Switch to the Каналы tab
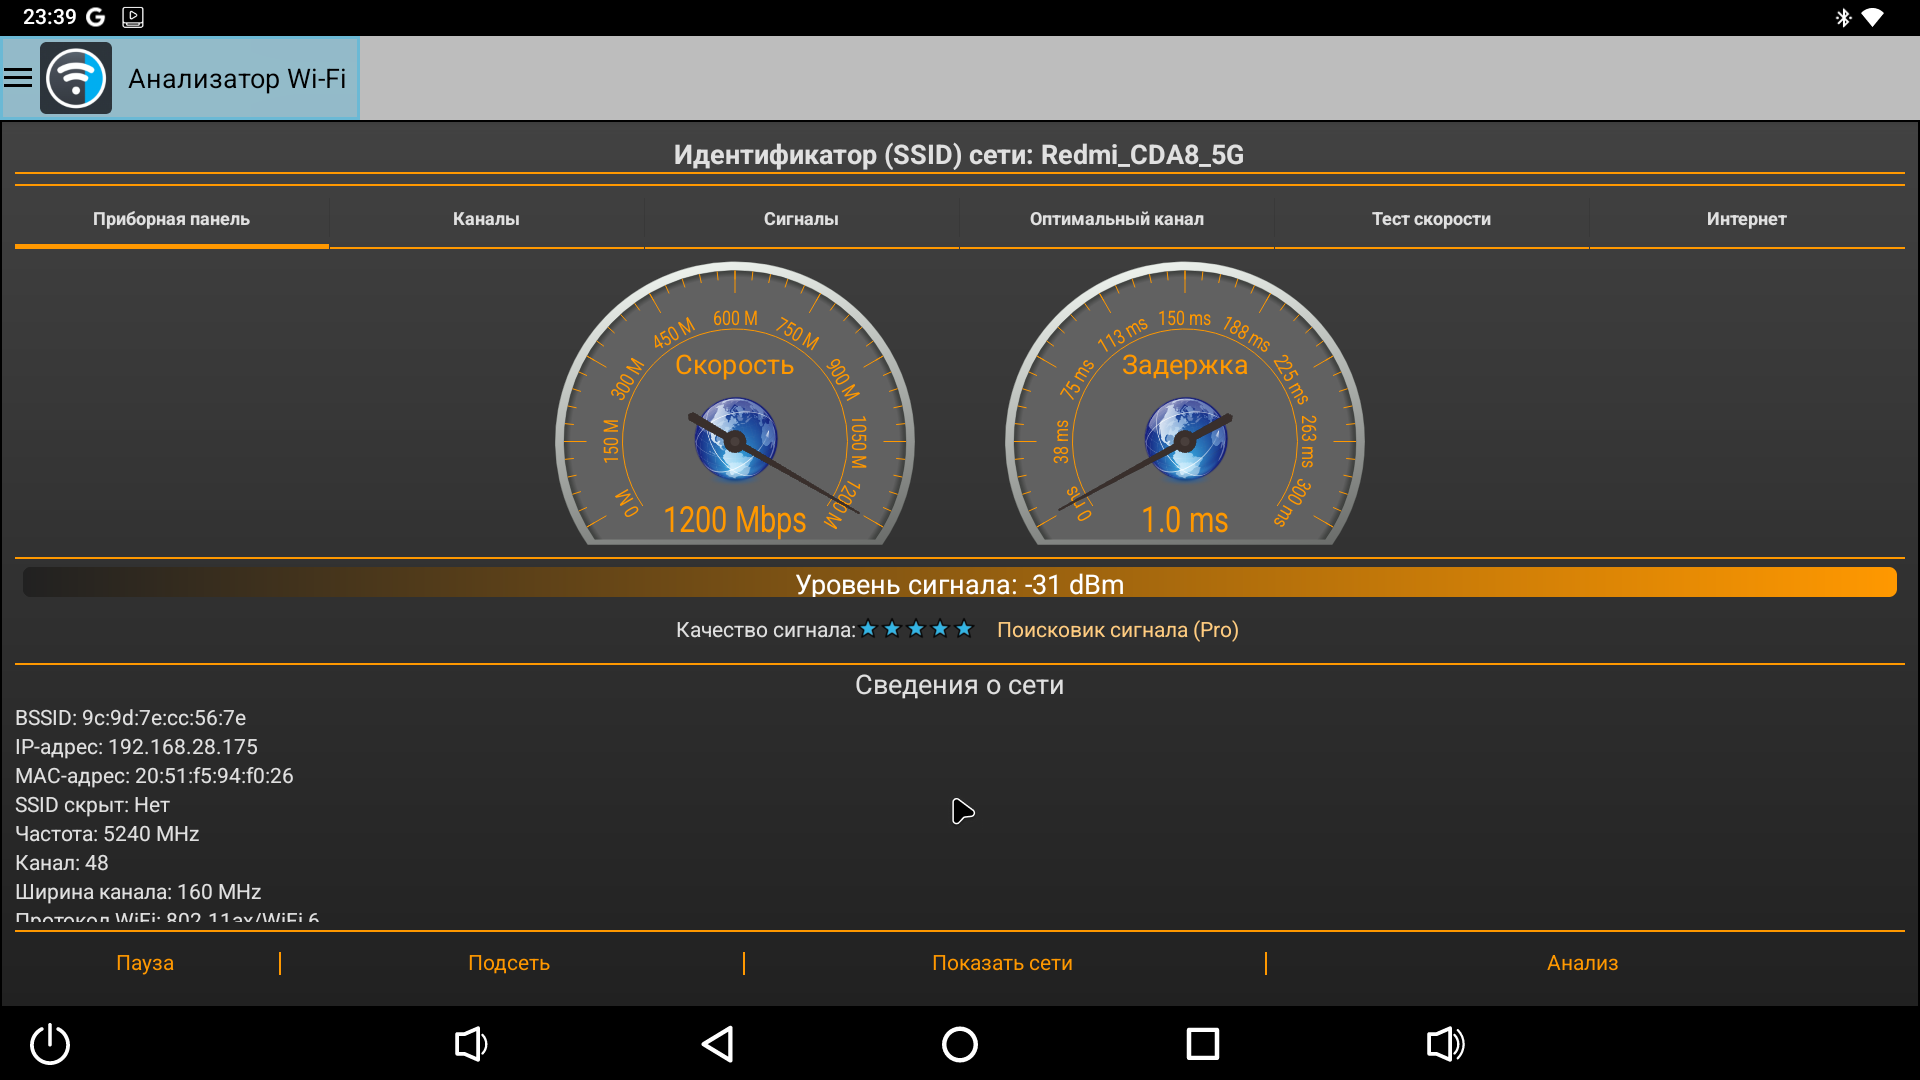This screenshot has width=1920, height=1080. (486, 219)
